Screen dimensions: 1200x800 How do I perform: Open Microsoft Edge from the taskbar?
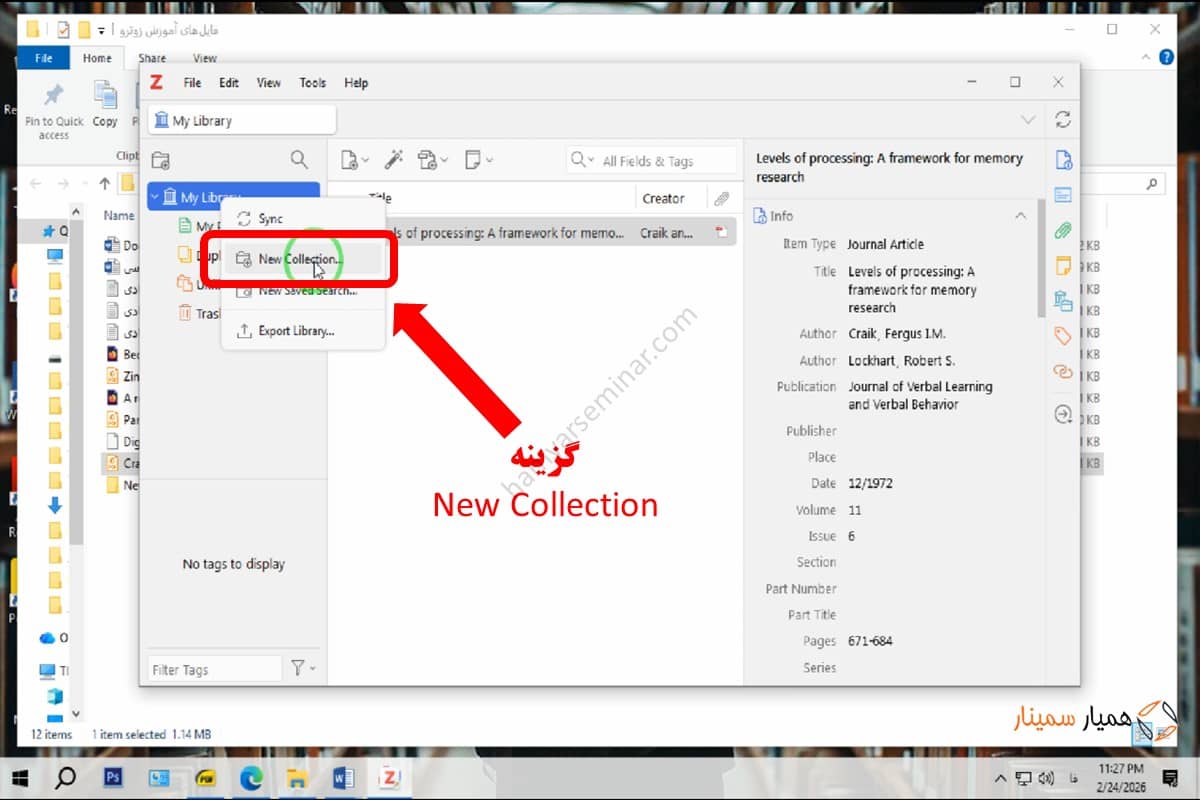[x=251, y=777]
